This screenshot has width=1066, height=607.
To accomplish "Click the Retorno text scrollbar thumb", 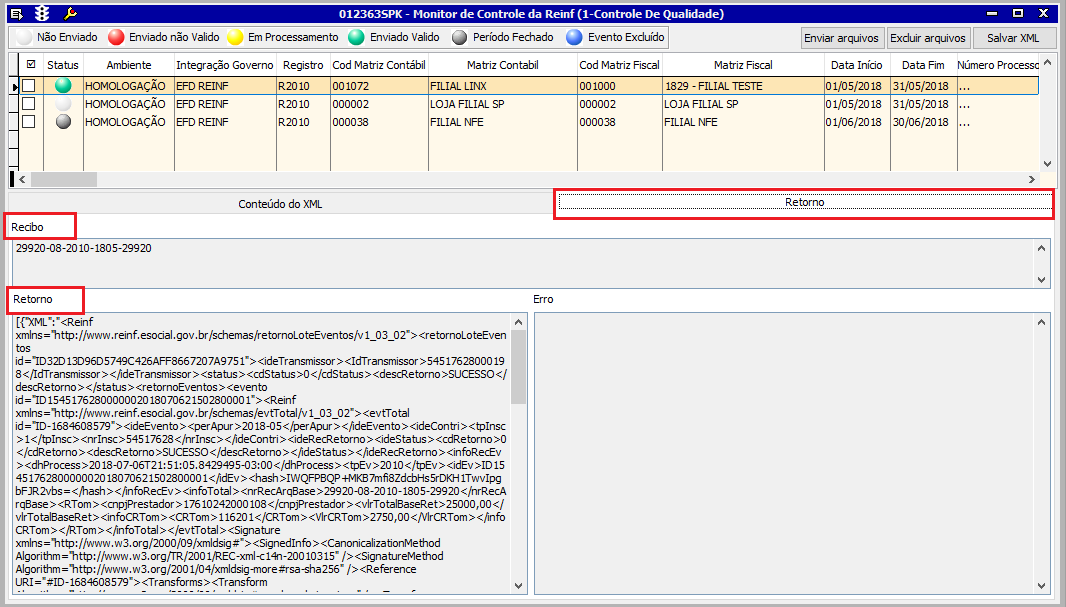I will tap(518, 367).
